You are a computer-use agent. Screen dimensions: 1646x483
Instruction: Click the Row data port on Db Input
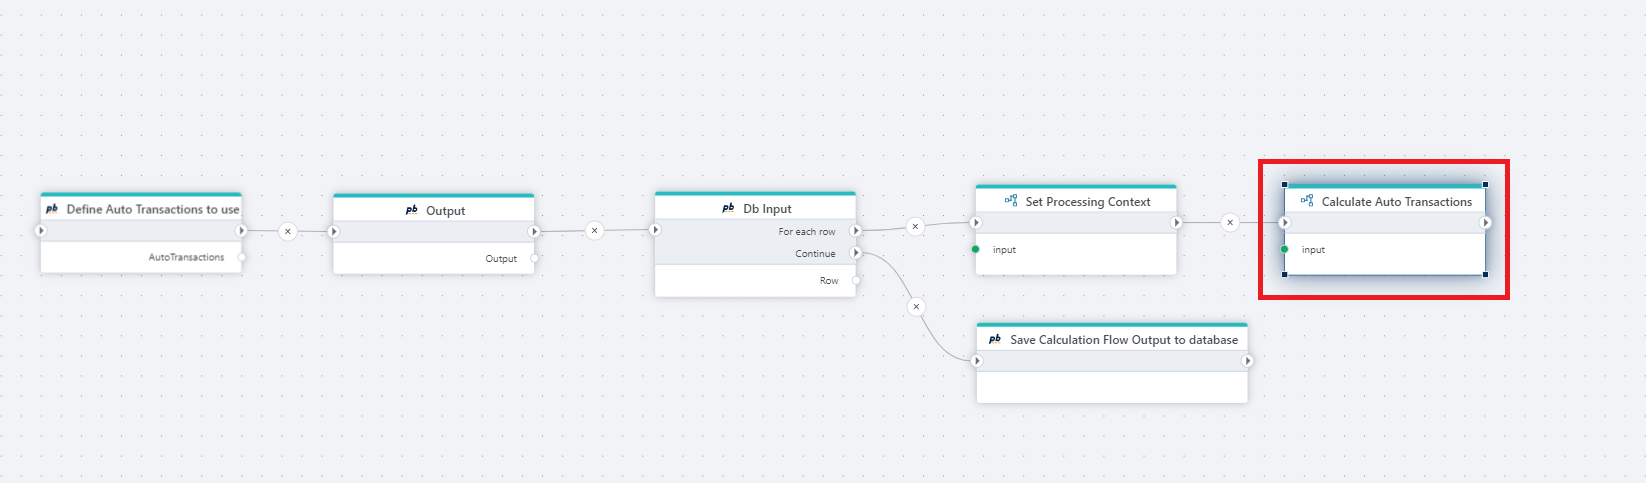point(856,280)
